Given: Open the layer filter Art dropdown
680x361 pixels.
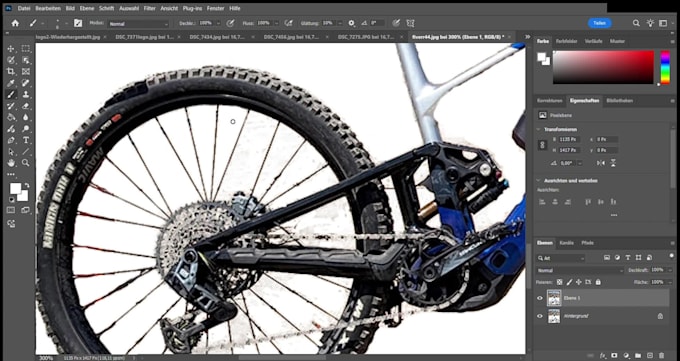Looking at the screenshot, I should [x=561, y=258].
